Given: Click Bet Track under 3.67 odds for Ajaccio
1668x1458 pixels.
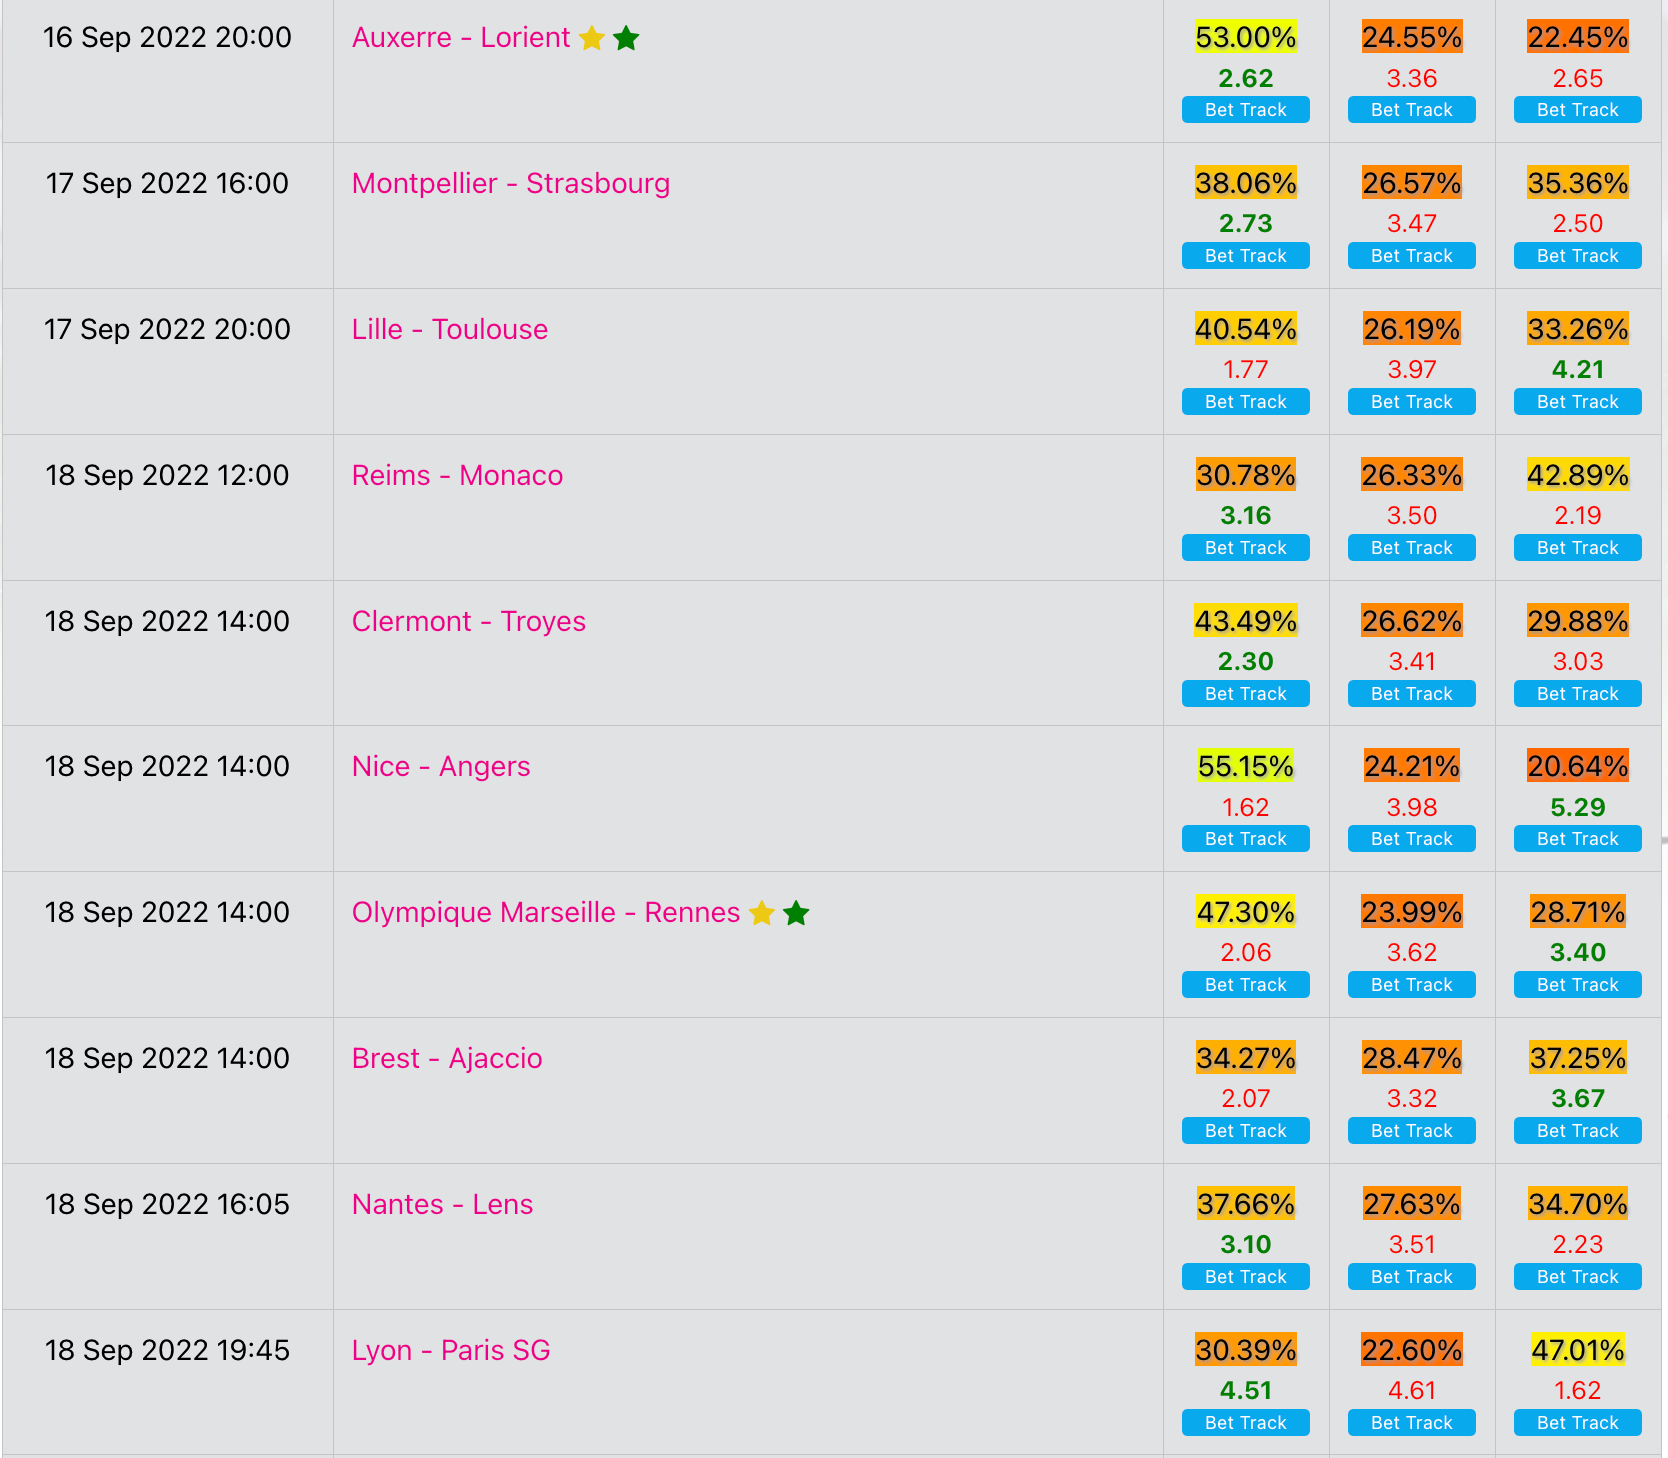Looking at the screenshot, I should pos(1578,1131).
